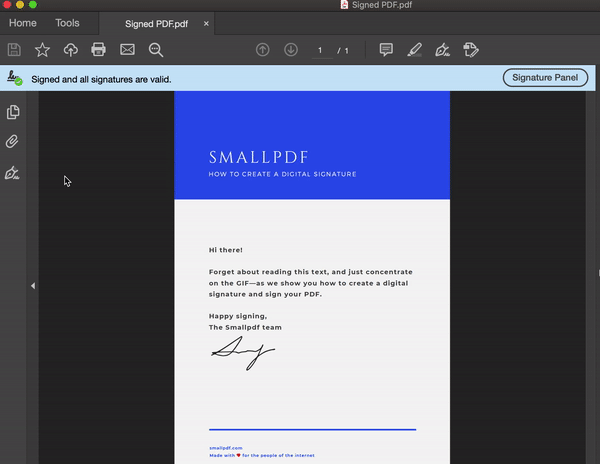This screenshot has width=600, height=464.
Task: Click the handwritten signature in the document
Action: click(243, 353)
